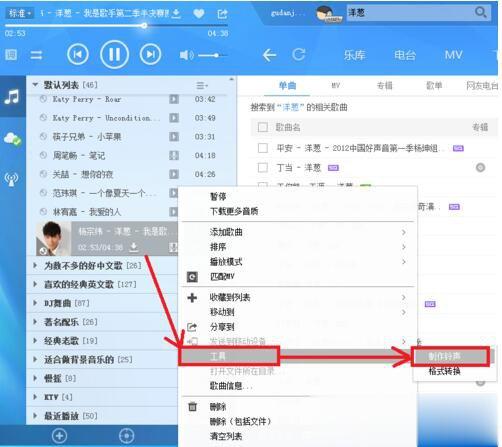The image size is (502, 447).
Task: Toggle the play mode shuffle icon
Action: coord(36,55)
